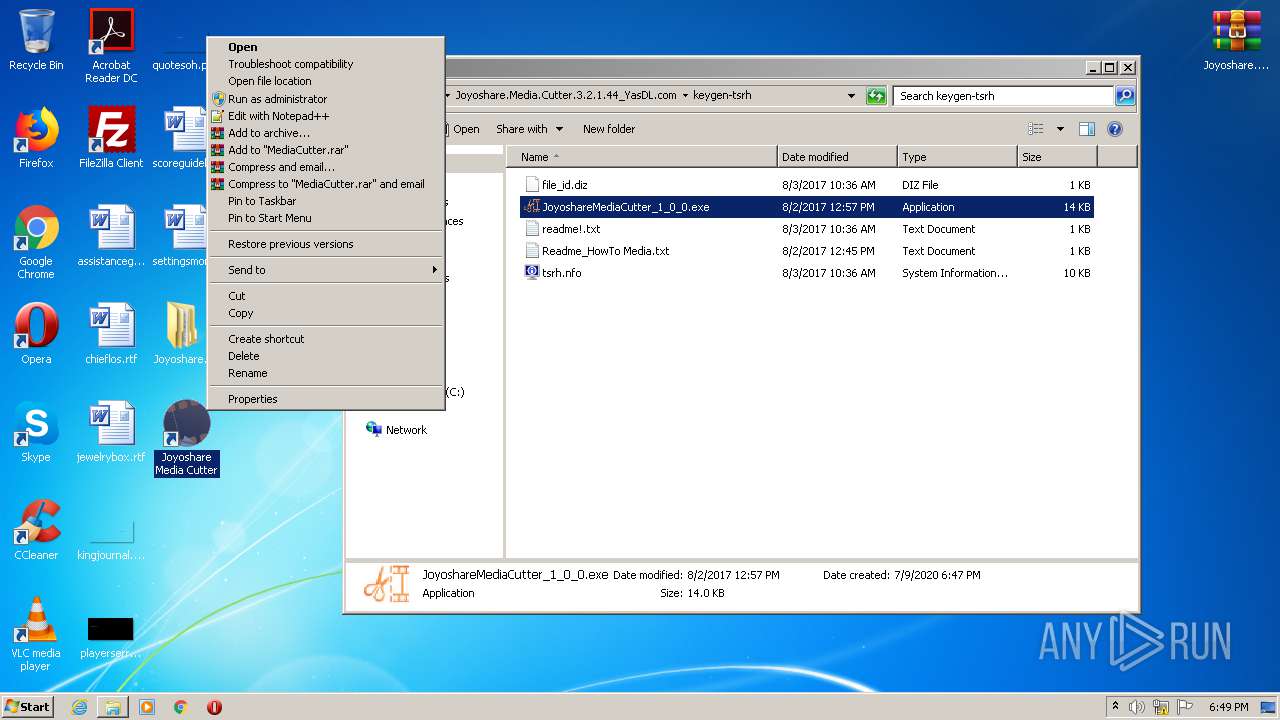Expand the keygen-tsrh breadcrumb segment
Viewport: 1280px width, 720px height.
pyautogui.click(x=686, y=96)
